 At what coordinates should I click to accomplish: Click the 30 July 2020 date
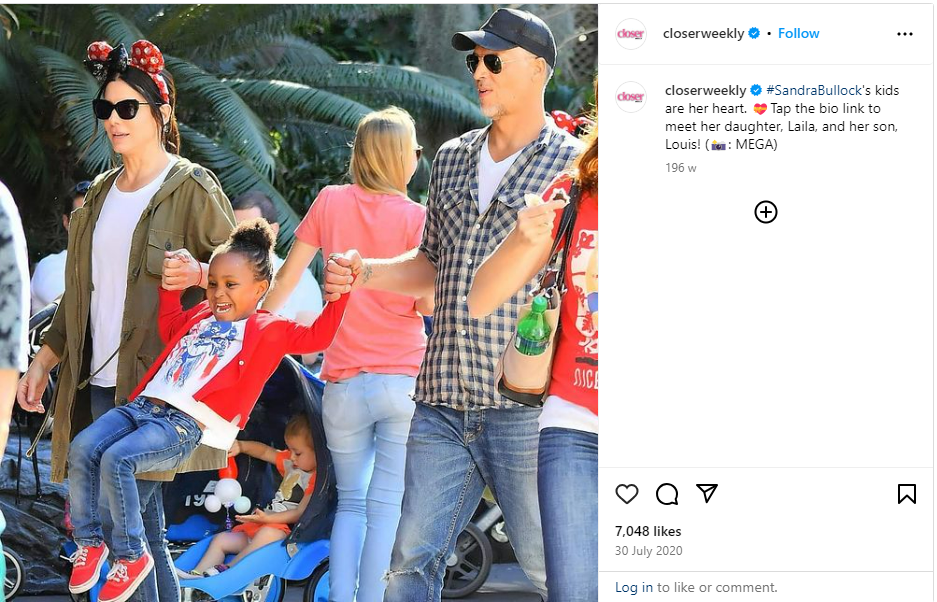(648, 551)
